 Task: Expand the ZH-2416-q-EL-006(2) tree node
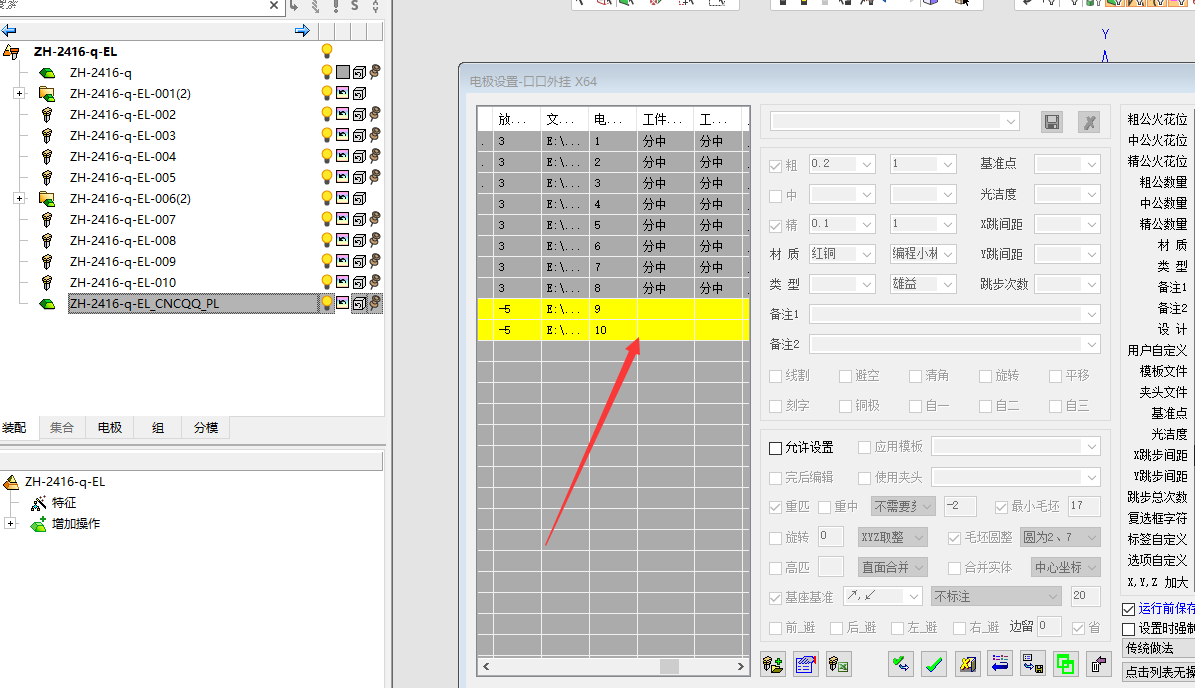[19, 198]
